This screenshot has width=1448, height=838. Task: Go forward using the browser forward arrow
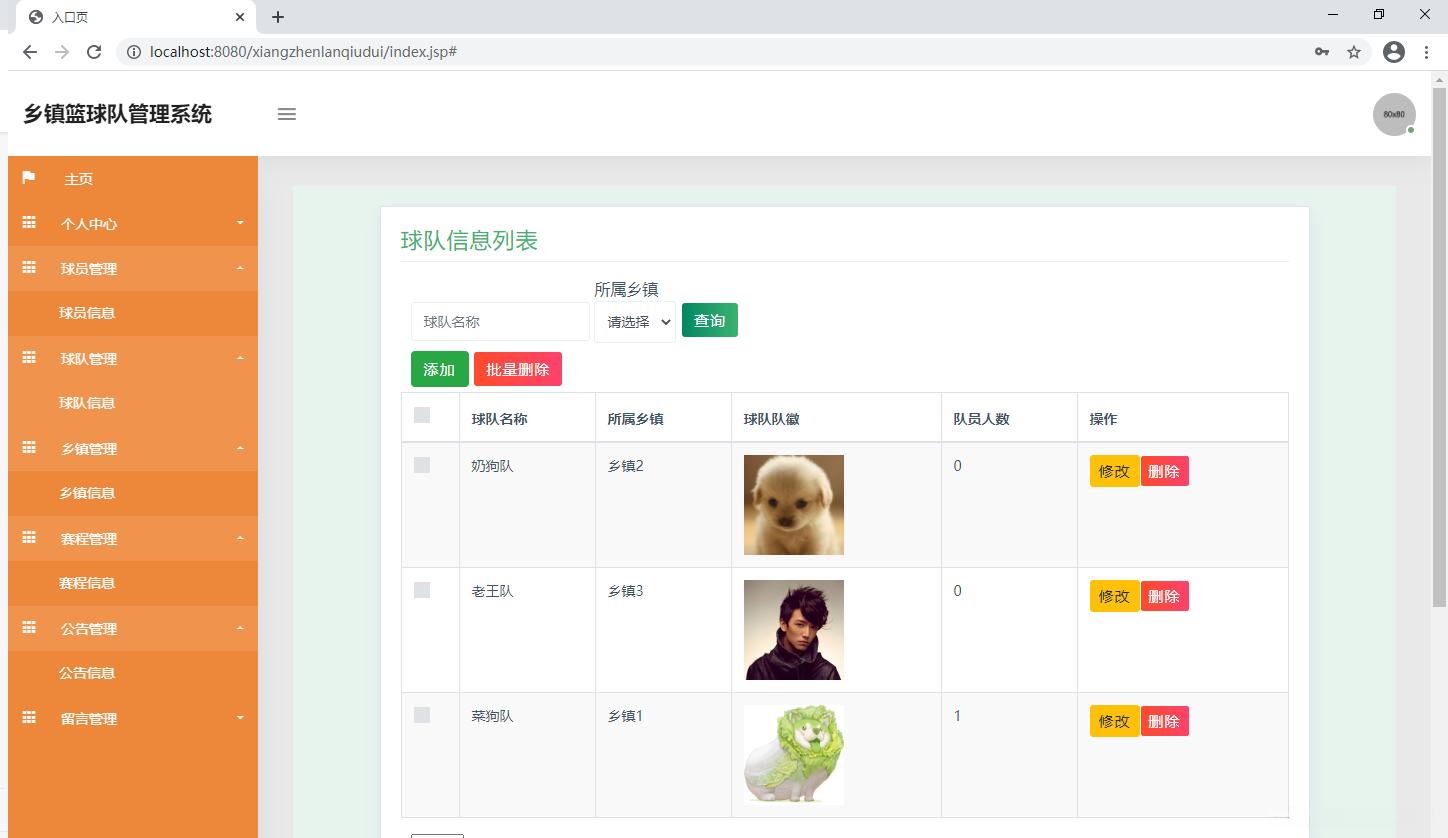point(62,52)
